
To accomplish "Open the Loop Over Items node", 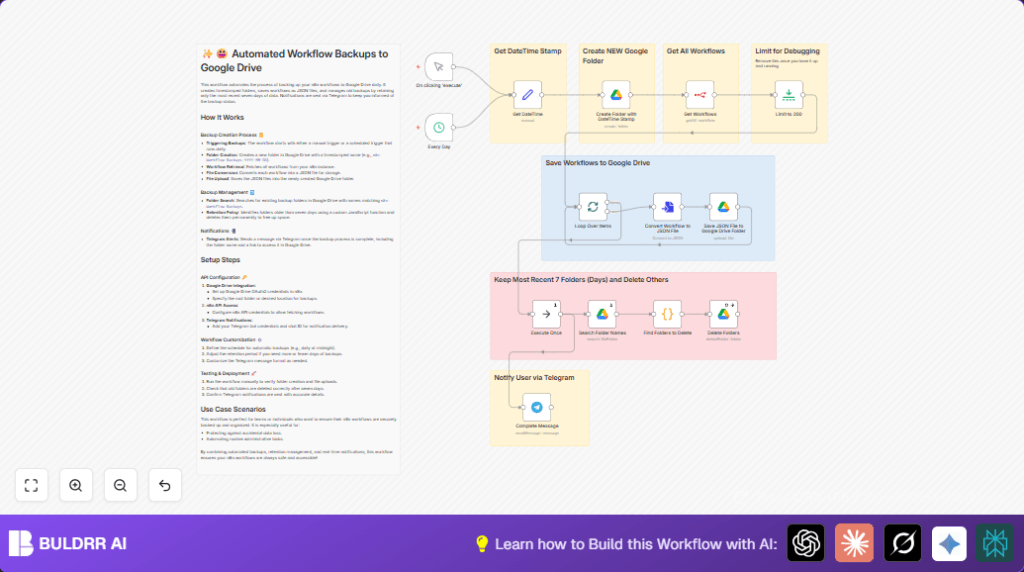I will (x=593, y=207).
